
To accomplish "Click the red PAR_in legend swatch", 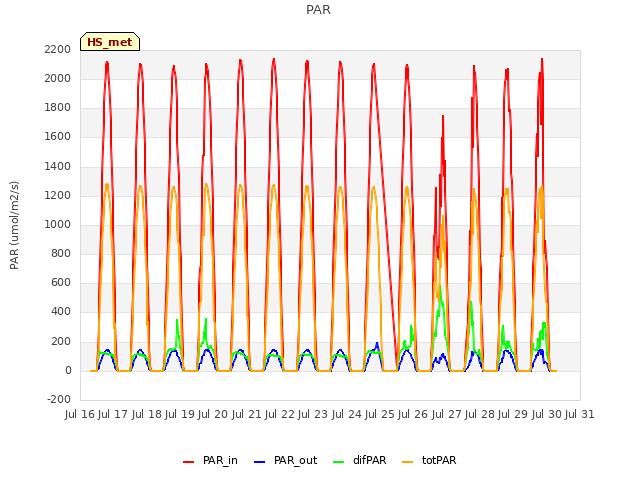I will tap(188, 462).
